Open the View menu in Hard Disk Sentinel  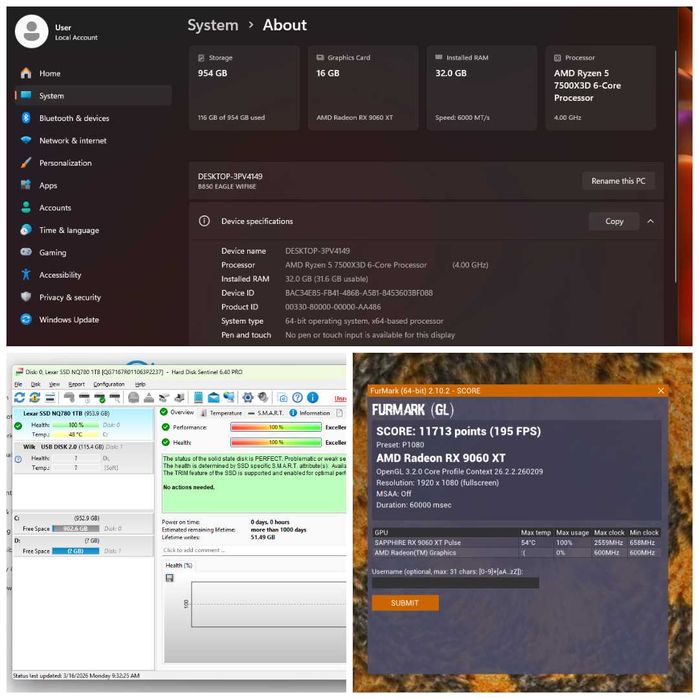pyautogui.click(x=54, y=384)
